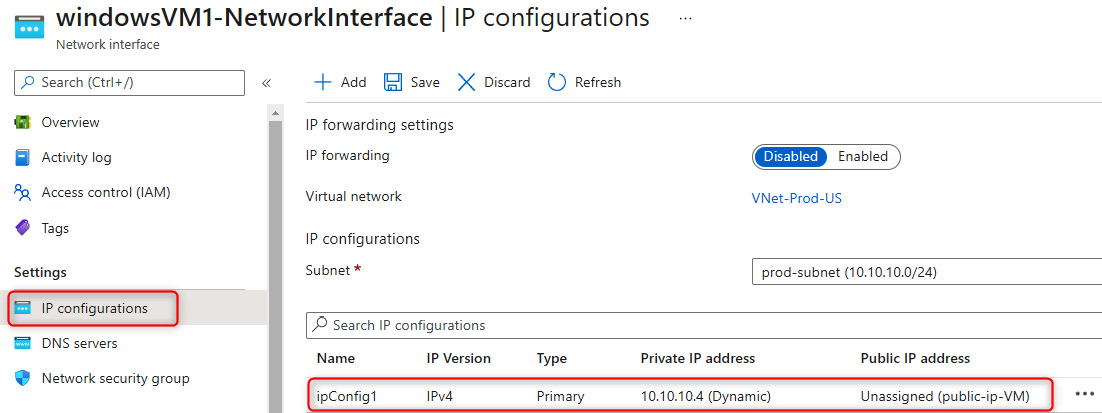Sort by Name column header
The image size is (1102, 413).
pos(336,358)
